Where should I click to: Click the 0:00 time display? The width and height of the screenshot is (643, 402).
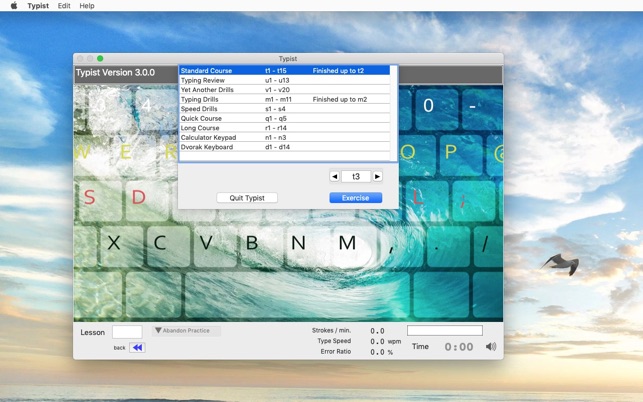pyautogui.click(x=459, y=347)
